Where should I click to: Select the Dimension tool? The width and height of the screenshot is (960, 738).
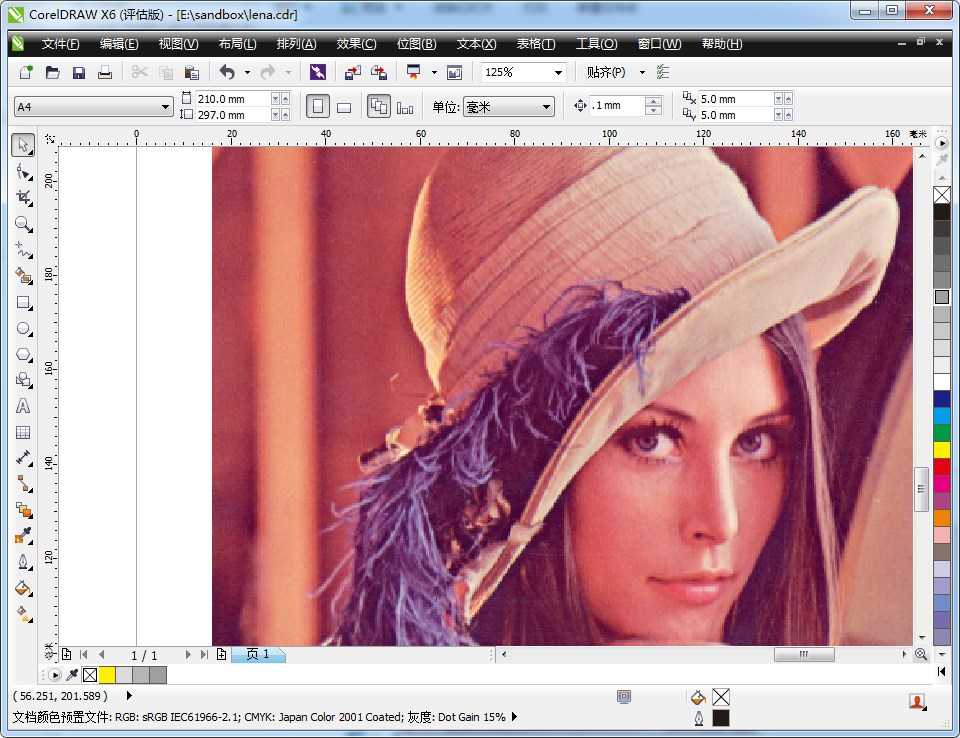[x=23, y=458]
